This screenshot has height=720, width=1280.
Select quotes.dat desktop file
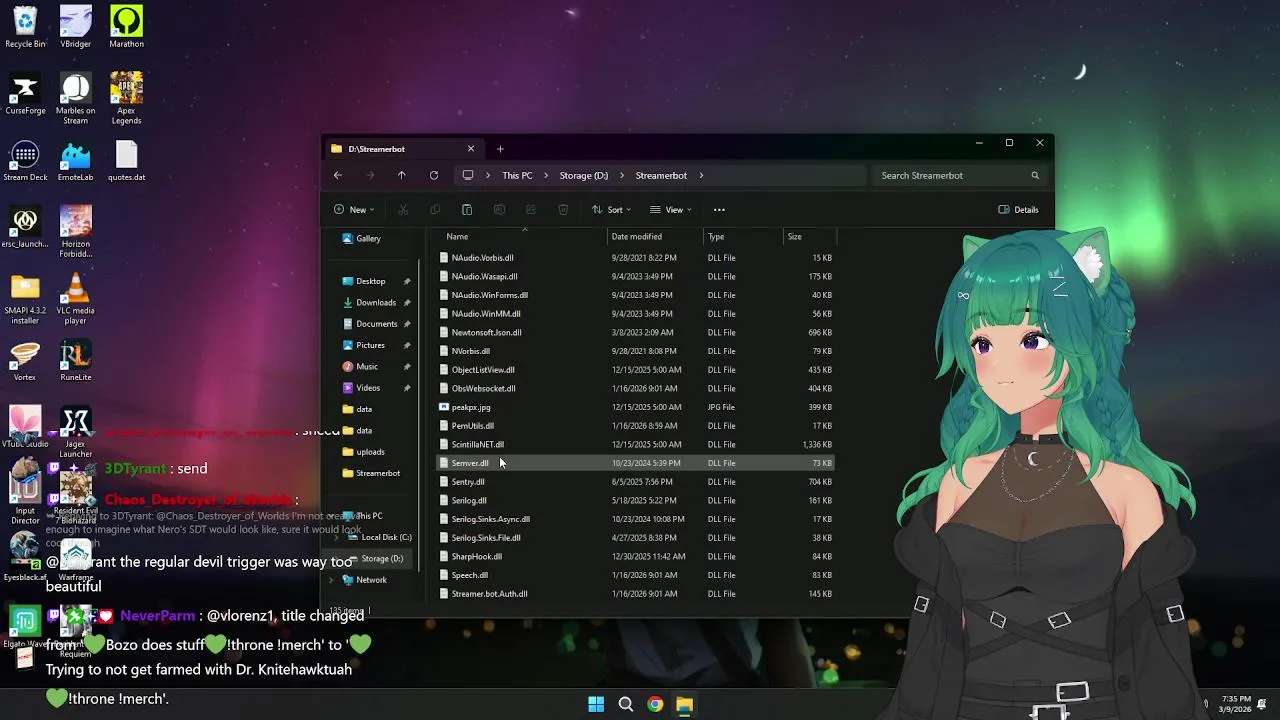[x=126, y=161]
